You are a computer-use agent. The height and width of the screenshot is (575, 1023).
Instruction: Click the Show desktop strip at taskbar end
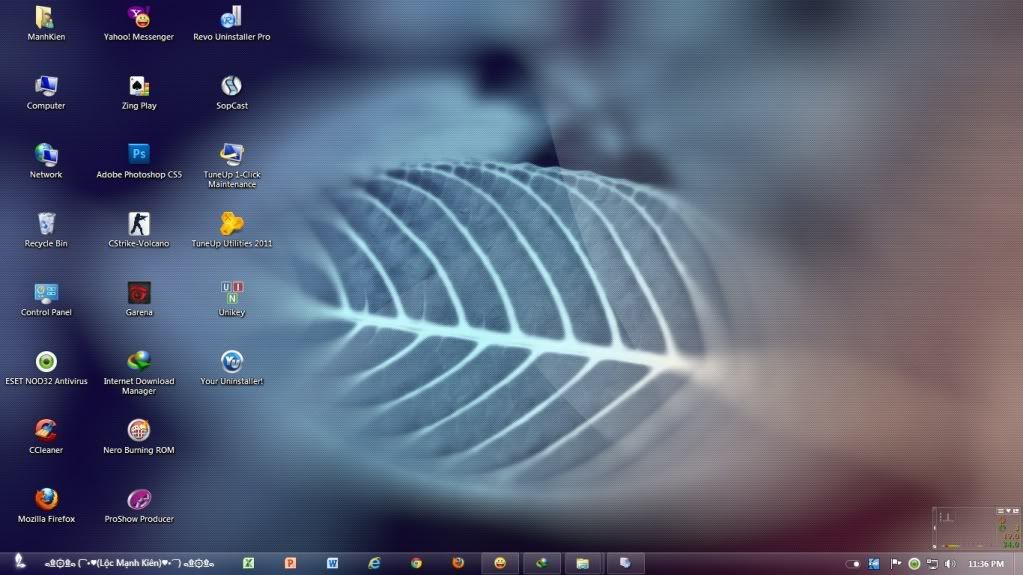click(x=1018, y=563)
